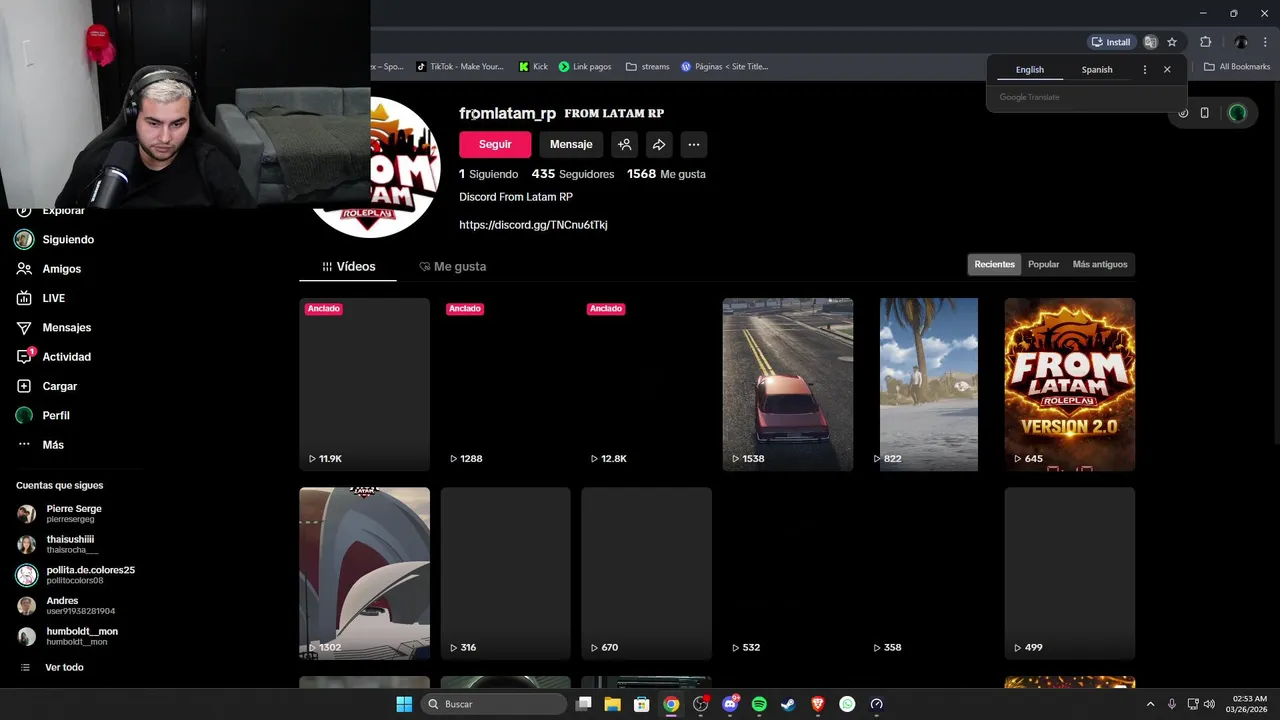Open the Version 2.0 video thumbnail

(1070, 384)
